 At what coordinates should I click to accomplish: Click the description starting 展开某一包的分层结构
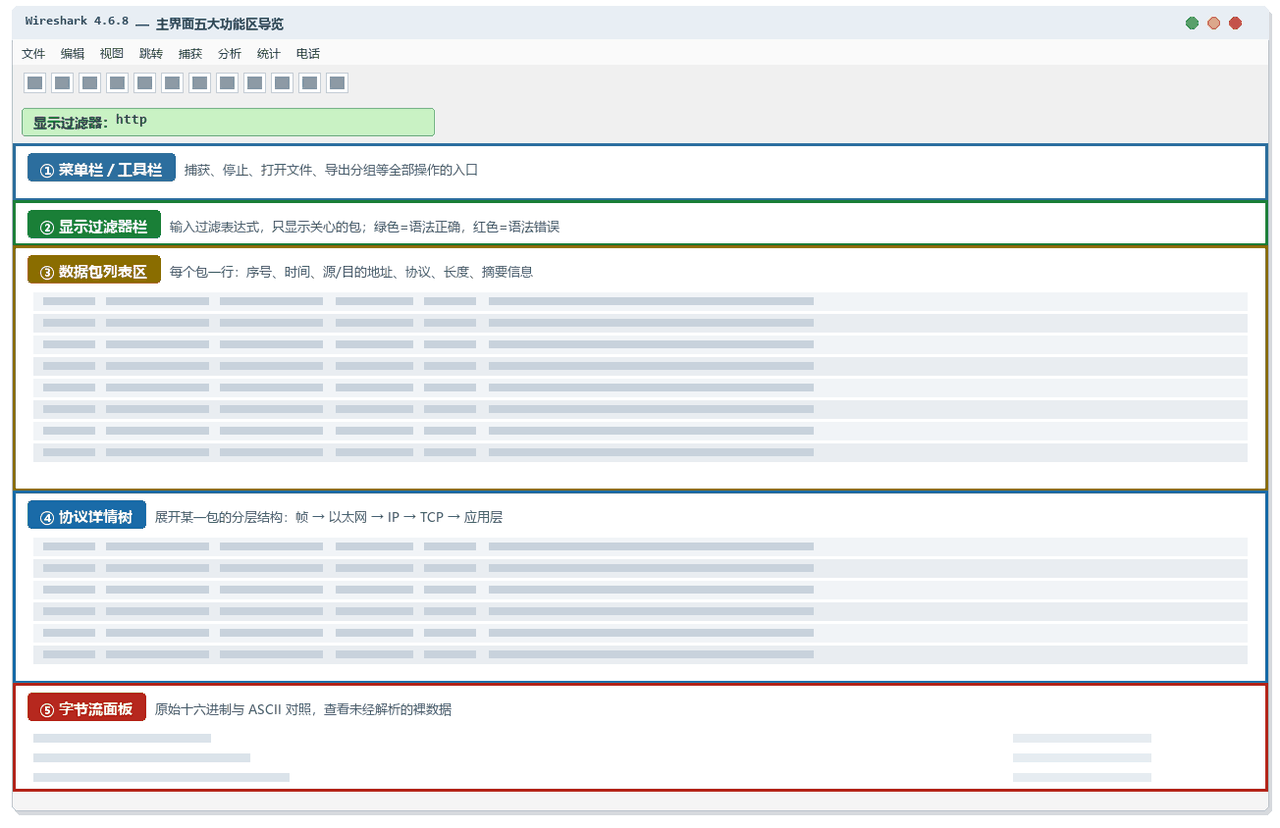pyautogui.click(x=329, y=517)
